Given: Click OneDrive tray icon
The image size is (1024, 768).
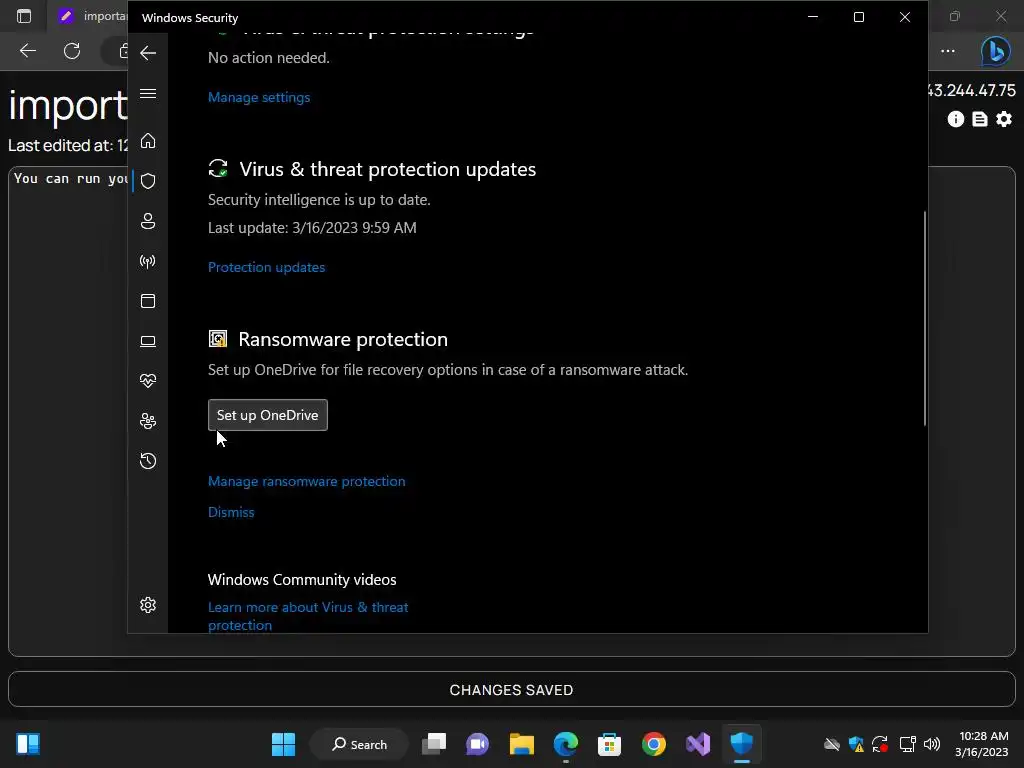Looking at the screenshot, I should click(x=831, y=744).
